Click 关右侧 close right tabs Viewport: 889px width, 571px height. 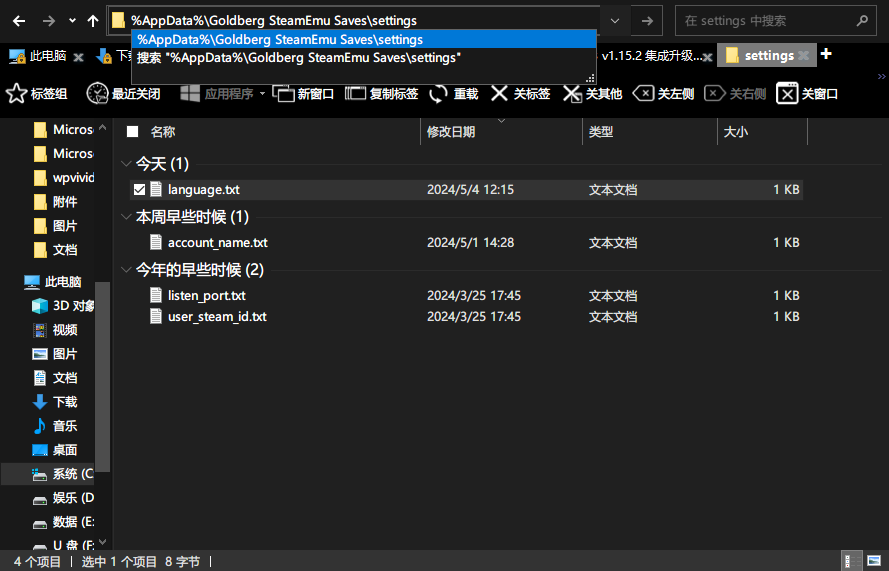point(735,94)
